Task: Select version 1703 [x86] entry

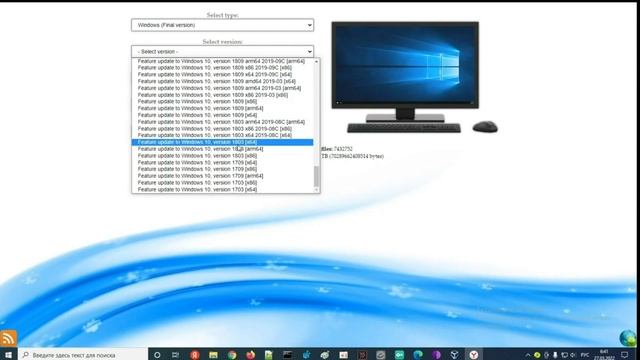Action: click(222, 182)
